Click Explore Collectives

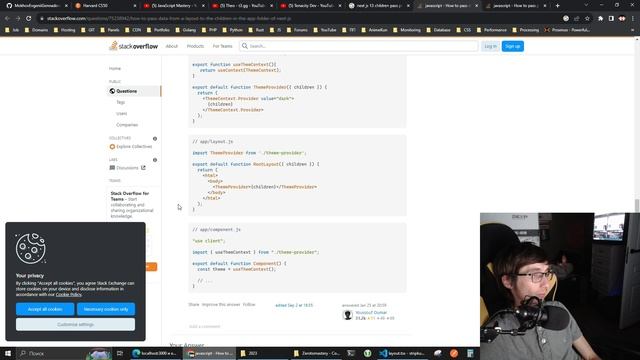(x=131, y=147)
